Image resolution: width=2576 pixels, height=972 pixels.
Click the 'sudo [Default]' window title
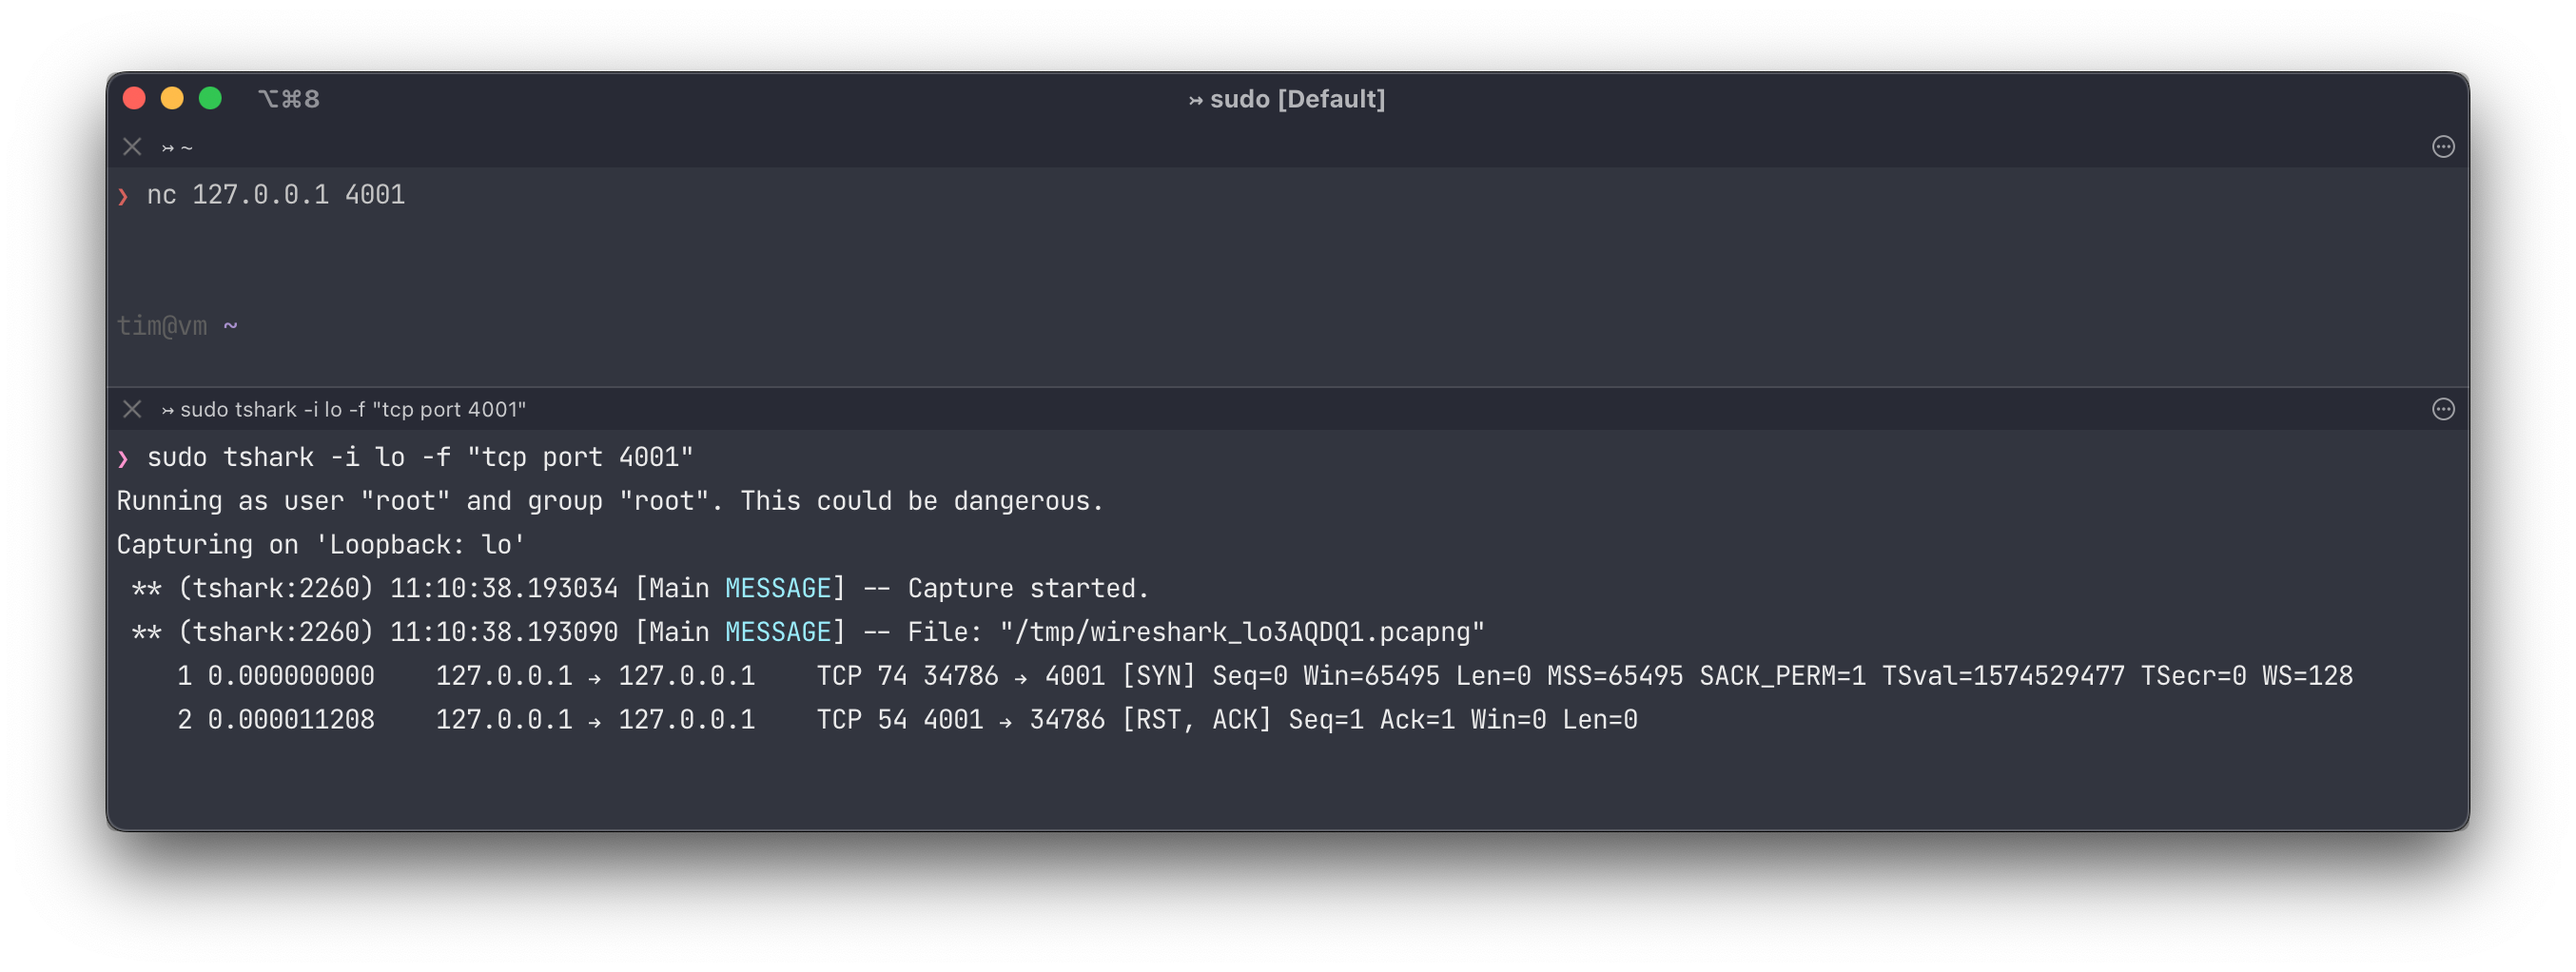[x=1287, y=99]
